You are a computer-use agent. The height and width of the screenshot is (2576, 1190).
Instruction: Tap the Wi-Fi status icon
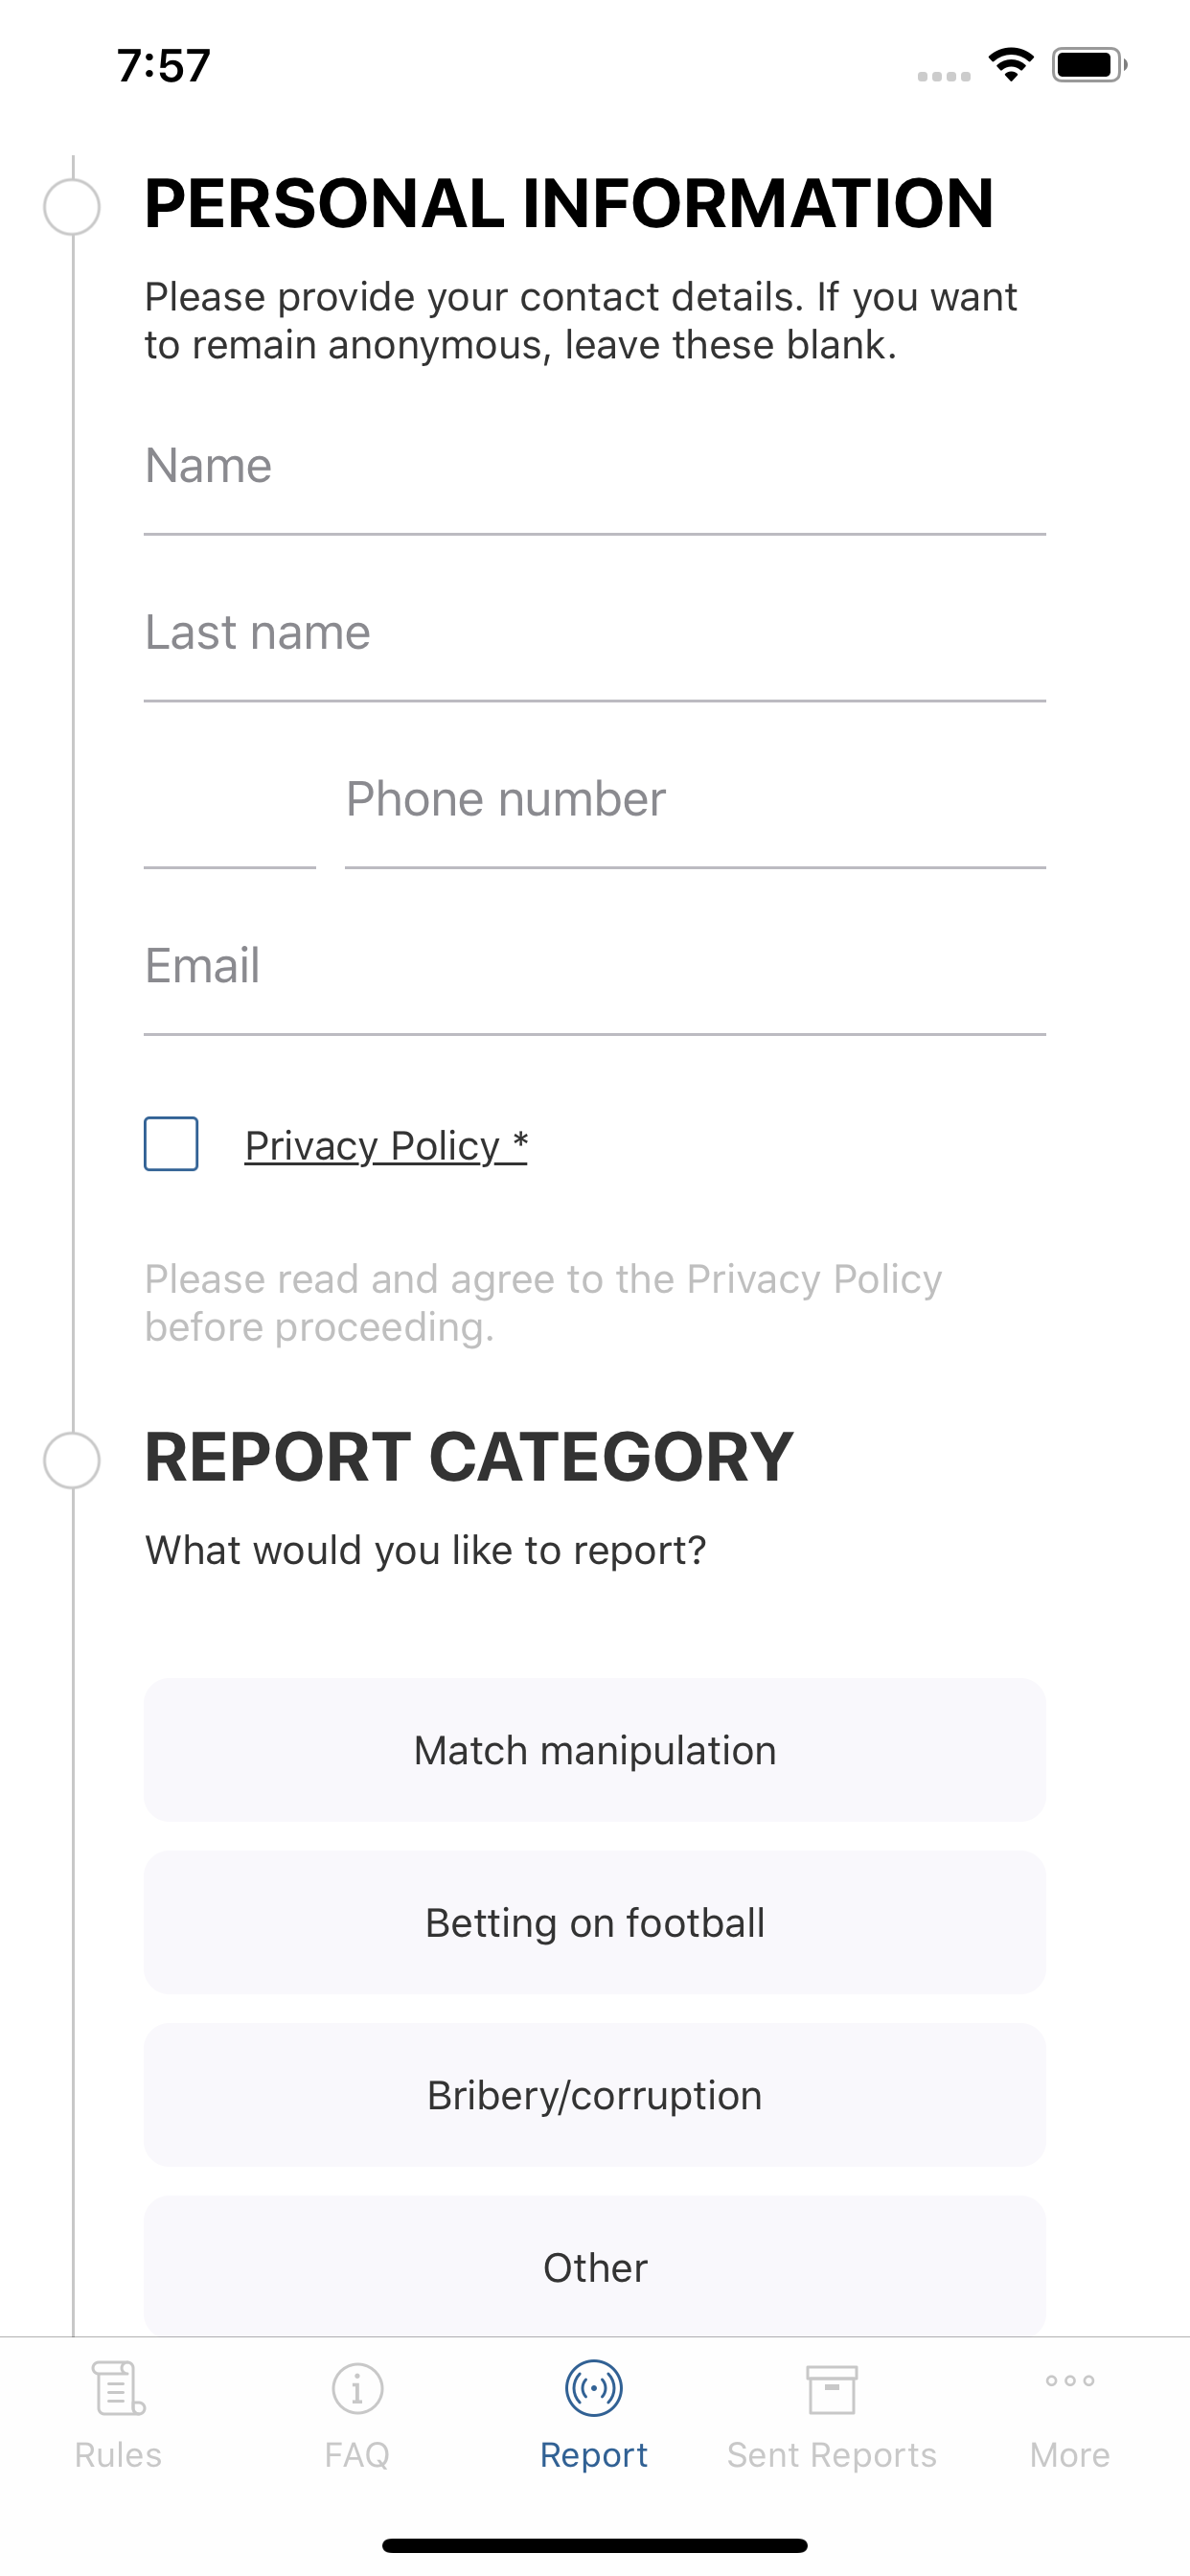point(1011,65)
